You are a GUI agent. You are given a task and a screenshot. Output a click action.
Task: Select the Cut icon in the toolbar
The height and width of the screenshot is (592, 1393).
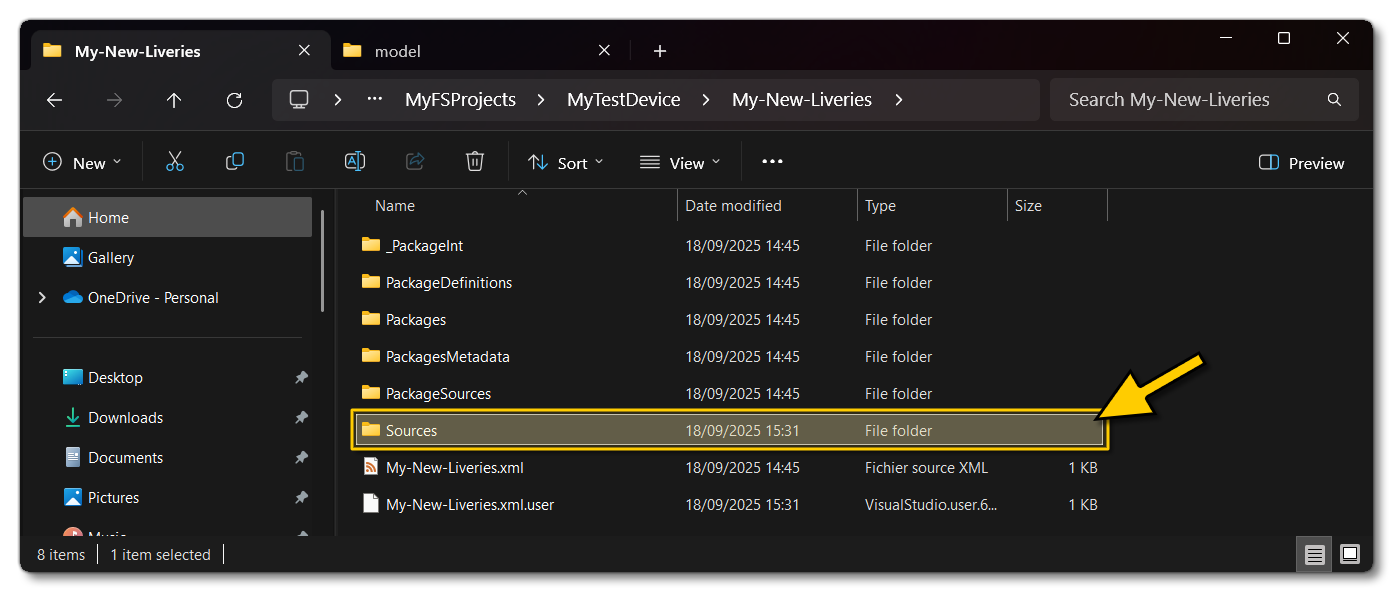coord(175,161)
